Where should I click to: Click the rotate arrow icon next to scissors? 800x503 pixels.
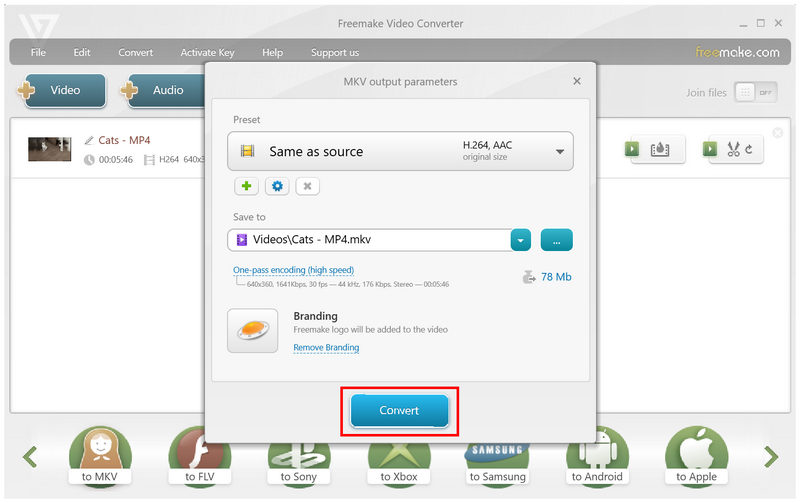[748, 149]
